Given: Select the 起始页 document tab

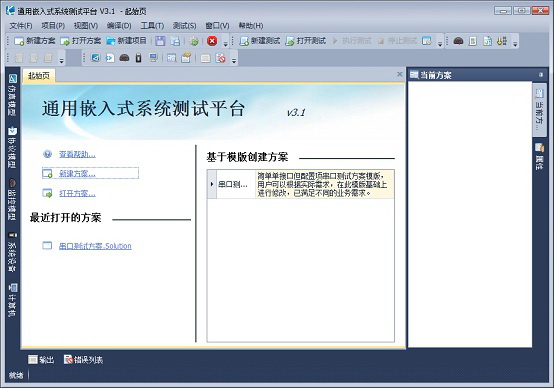Looking at the screenshot, I should click(39, 76).
